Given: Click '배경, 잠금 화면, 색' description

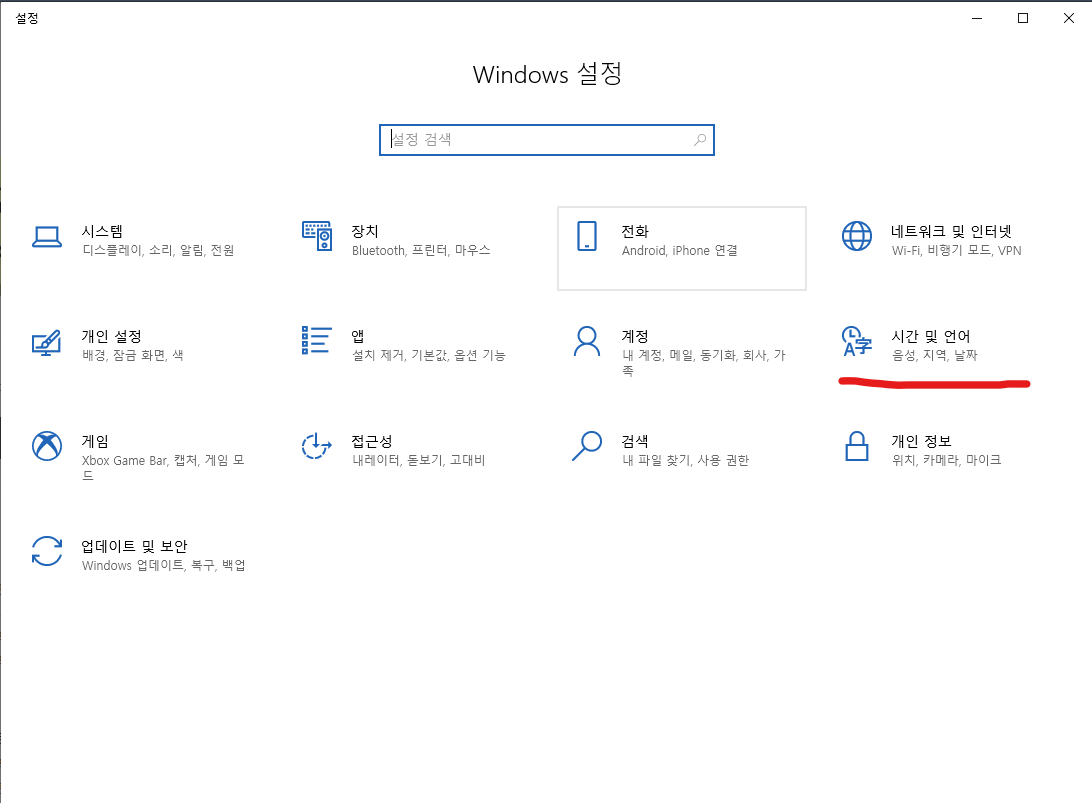Looking at the screenshot, I should 133,356.
